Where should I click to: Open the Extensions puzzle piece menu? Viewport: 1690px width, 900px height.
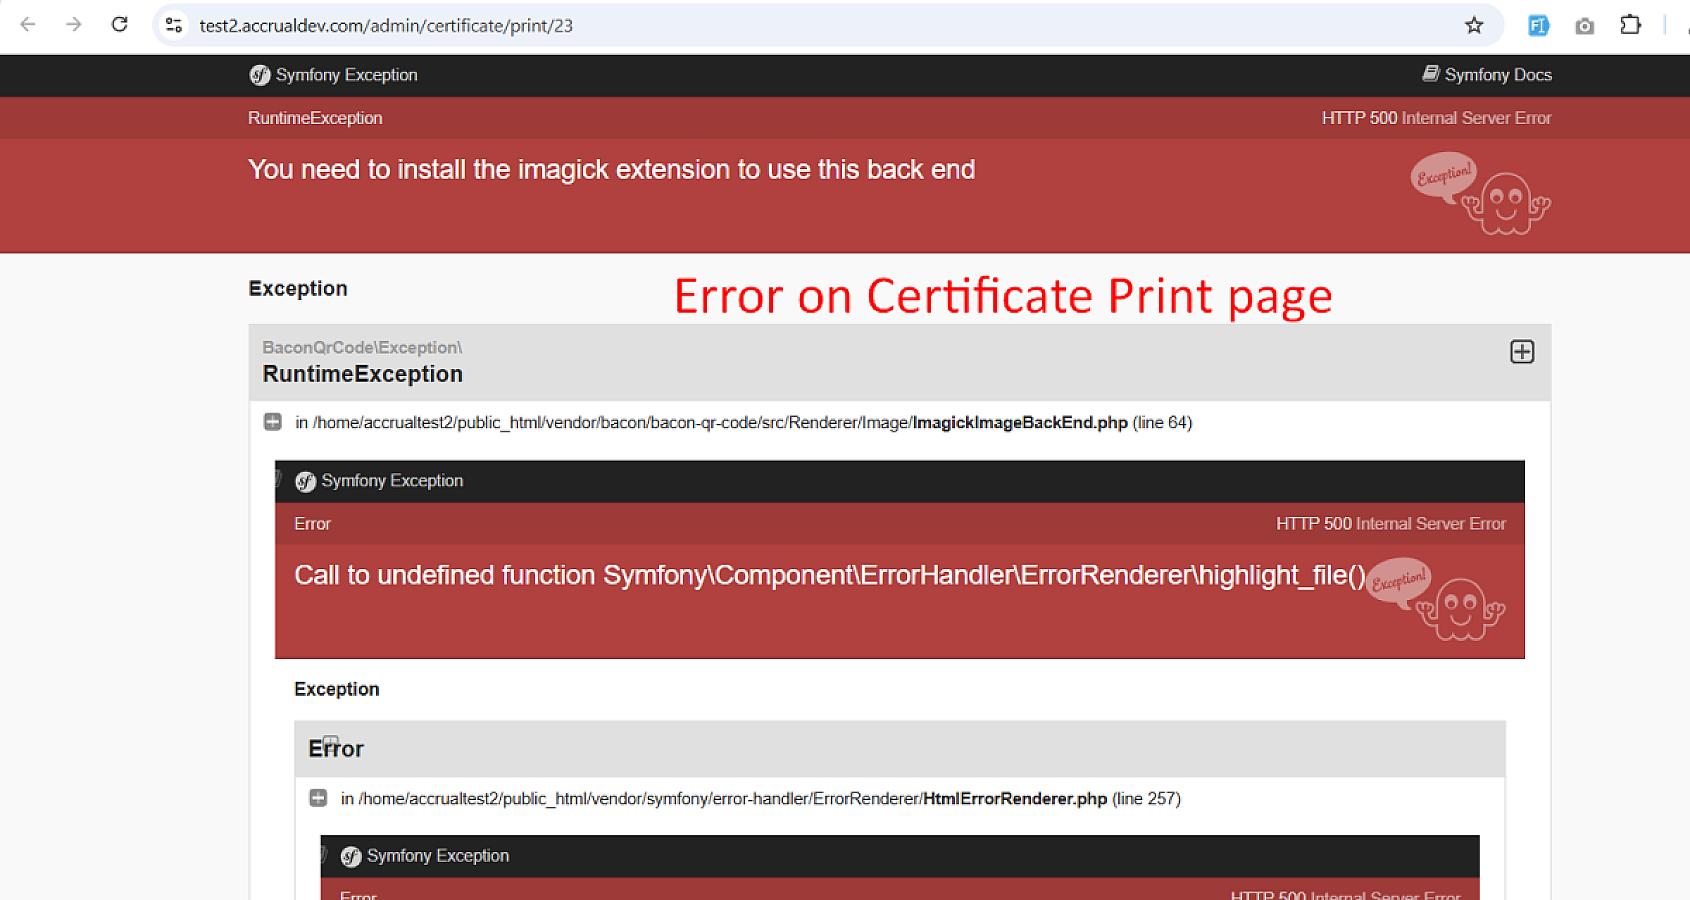(x=1630, y=25)
